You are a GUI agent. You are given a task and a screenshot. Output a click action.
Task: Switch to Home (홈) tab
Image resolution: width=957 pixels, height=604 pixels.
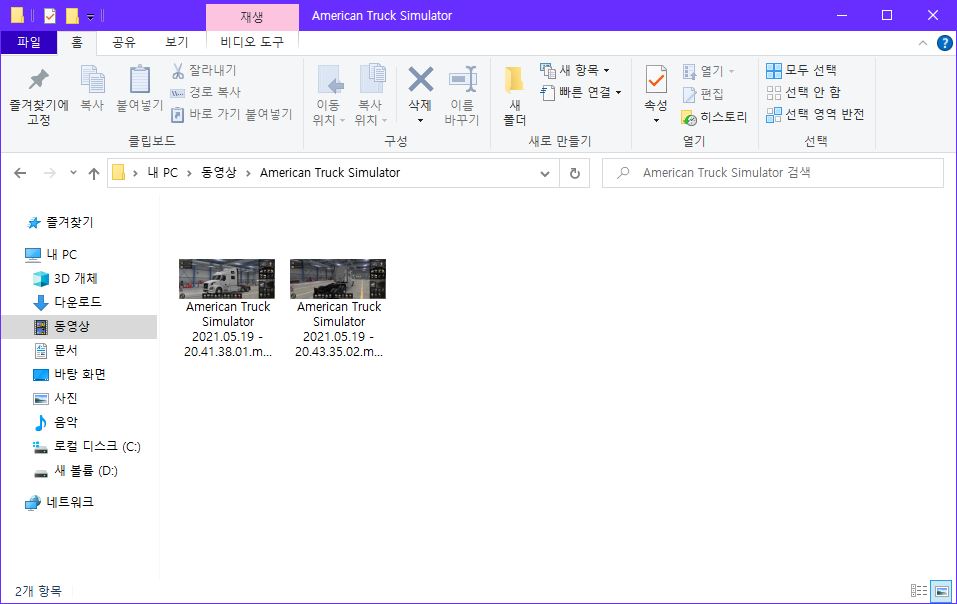point(77,42)
